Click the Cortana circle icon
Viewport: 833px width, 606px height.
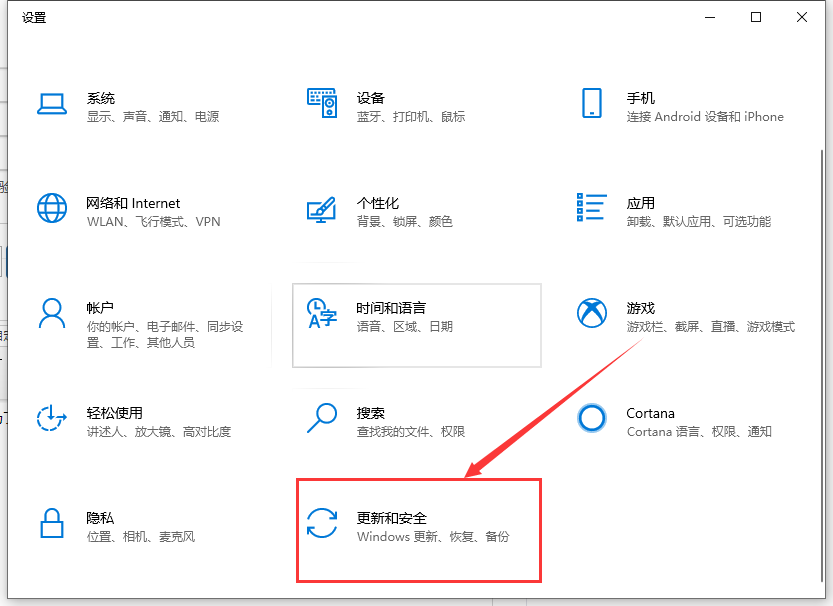592,419
